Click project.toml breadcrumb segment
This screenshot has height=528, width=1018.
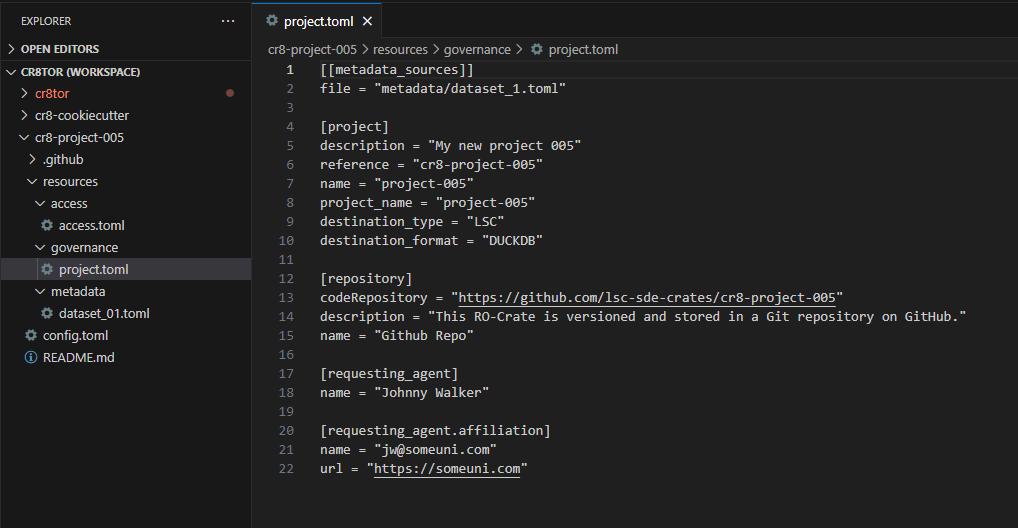[x=583, y=49]
